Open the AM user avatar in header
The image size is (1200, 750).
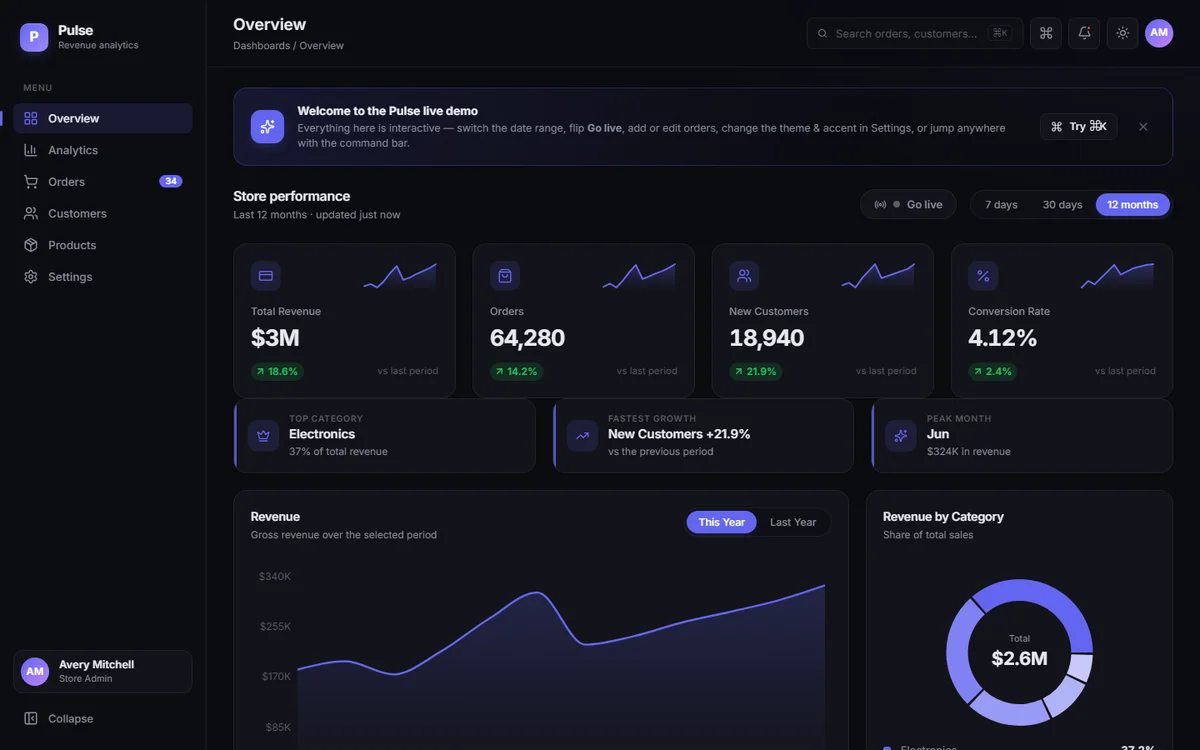point(1159,33)
